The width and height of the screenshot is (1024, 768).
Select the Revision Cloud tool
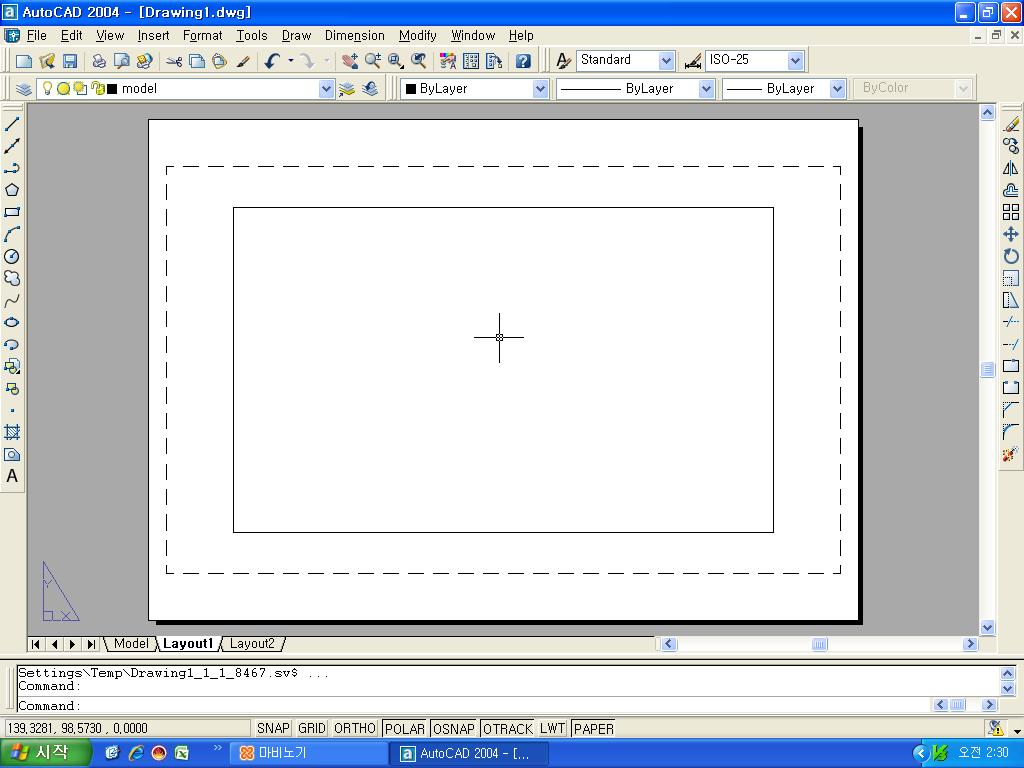coord(12,278)
